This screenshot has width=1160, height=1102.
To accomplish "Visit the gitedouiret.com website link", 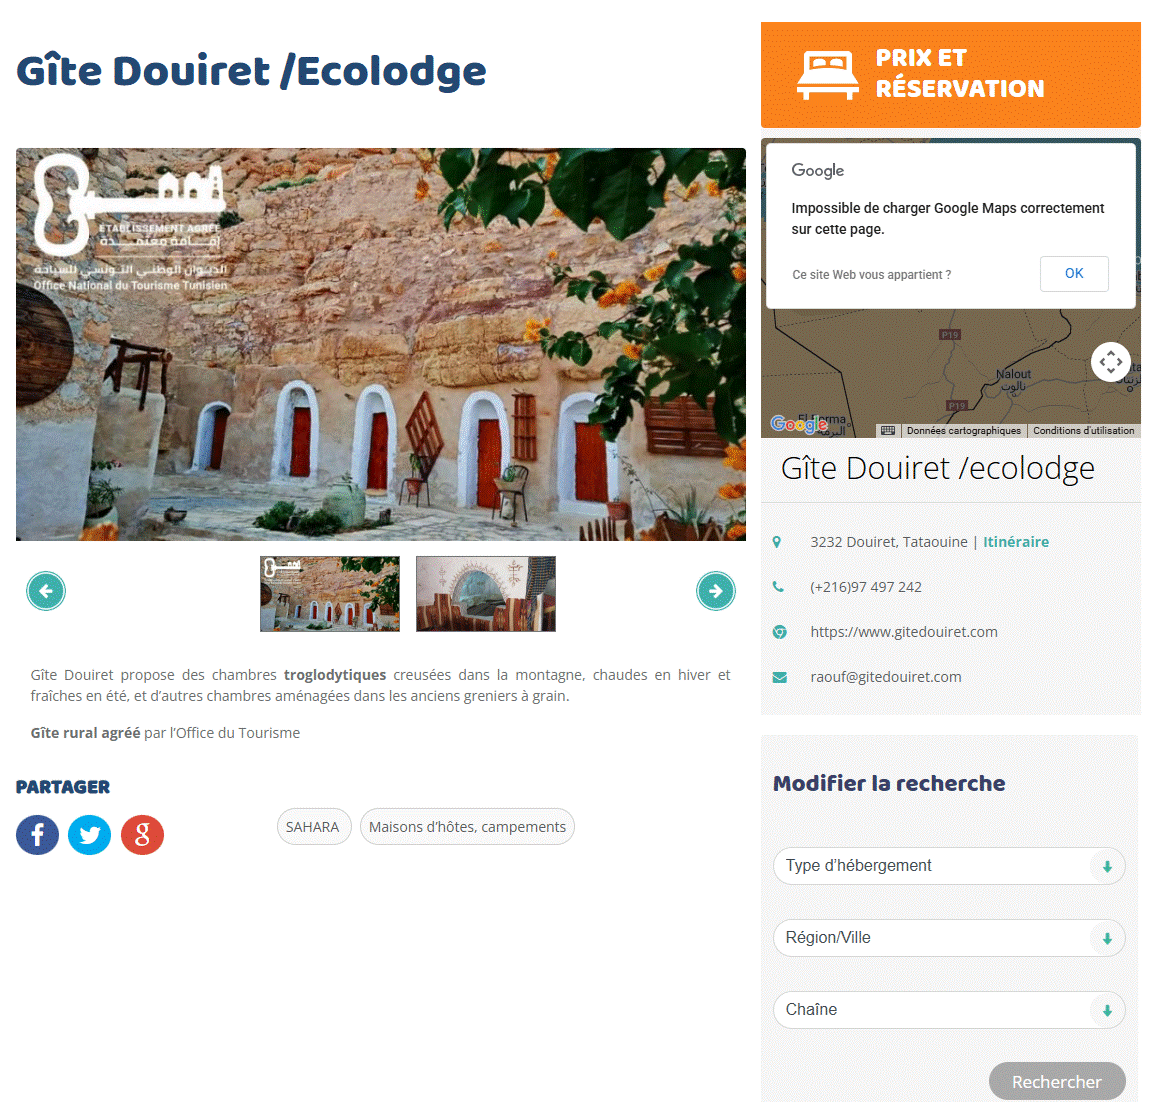I will pos(903,632).
